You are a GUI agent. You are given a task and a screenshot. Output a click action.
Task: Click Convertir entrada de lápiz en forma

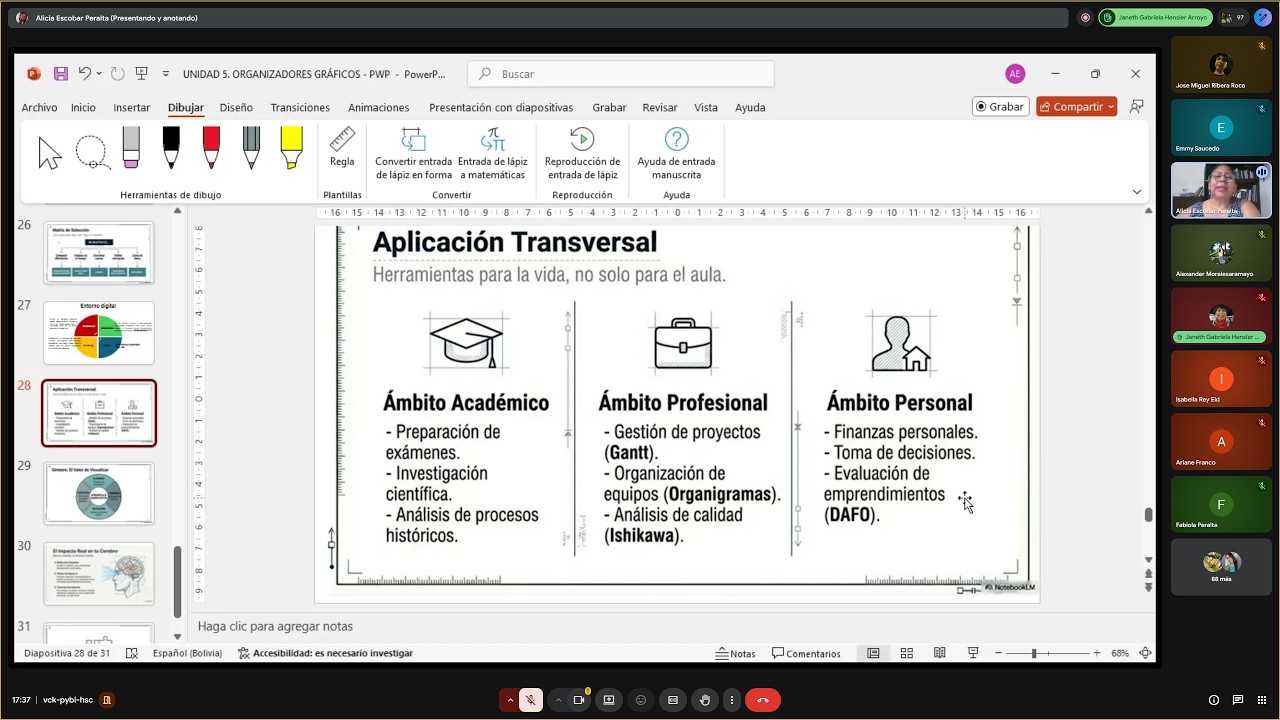click(x=414, y=154)
